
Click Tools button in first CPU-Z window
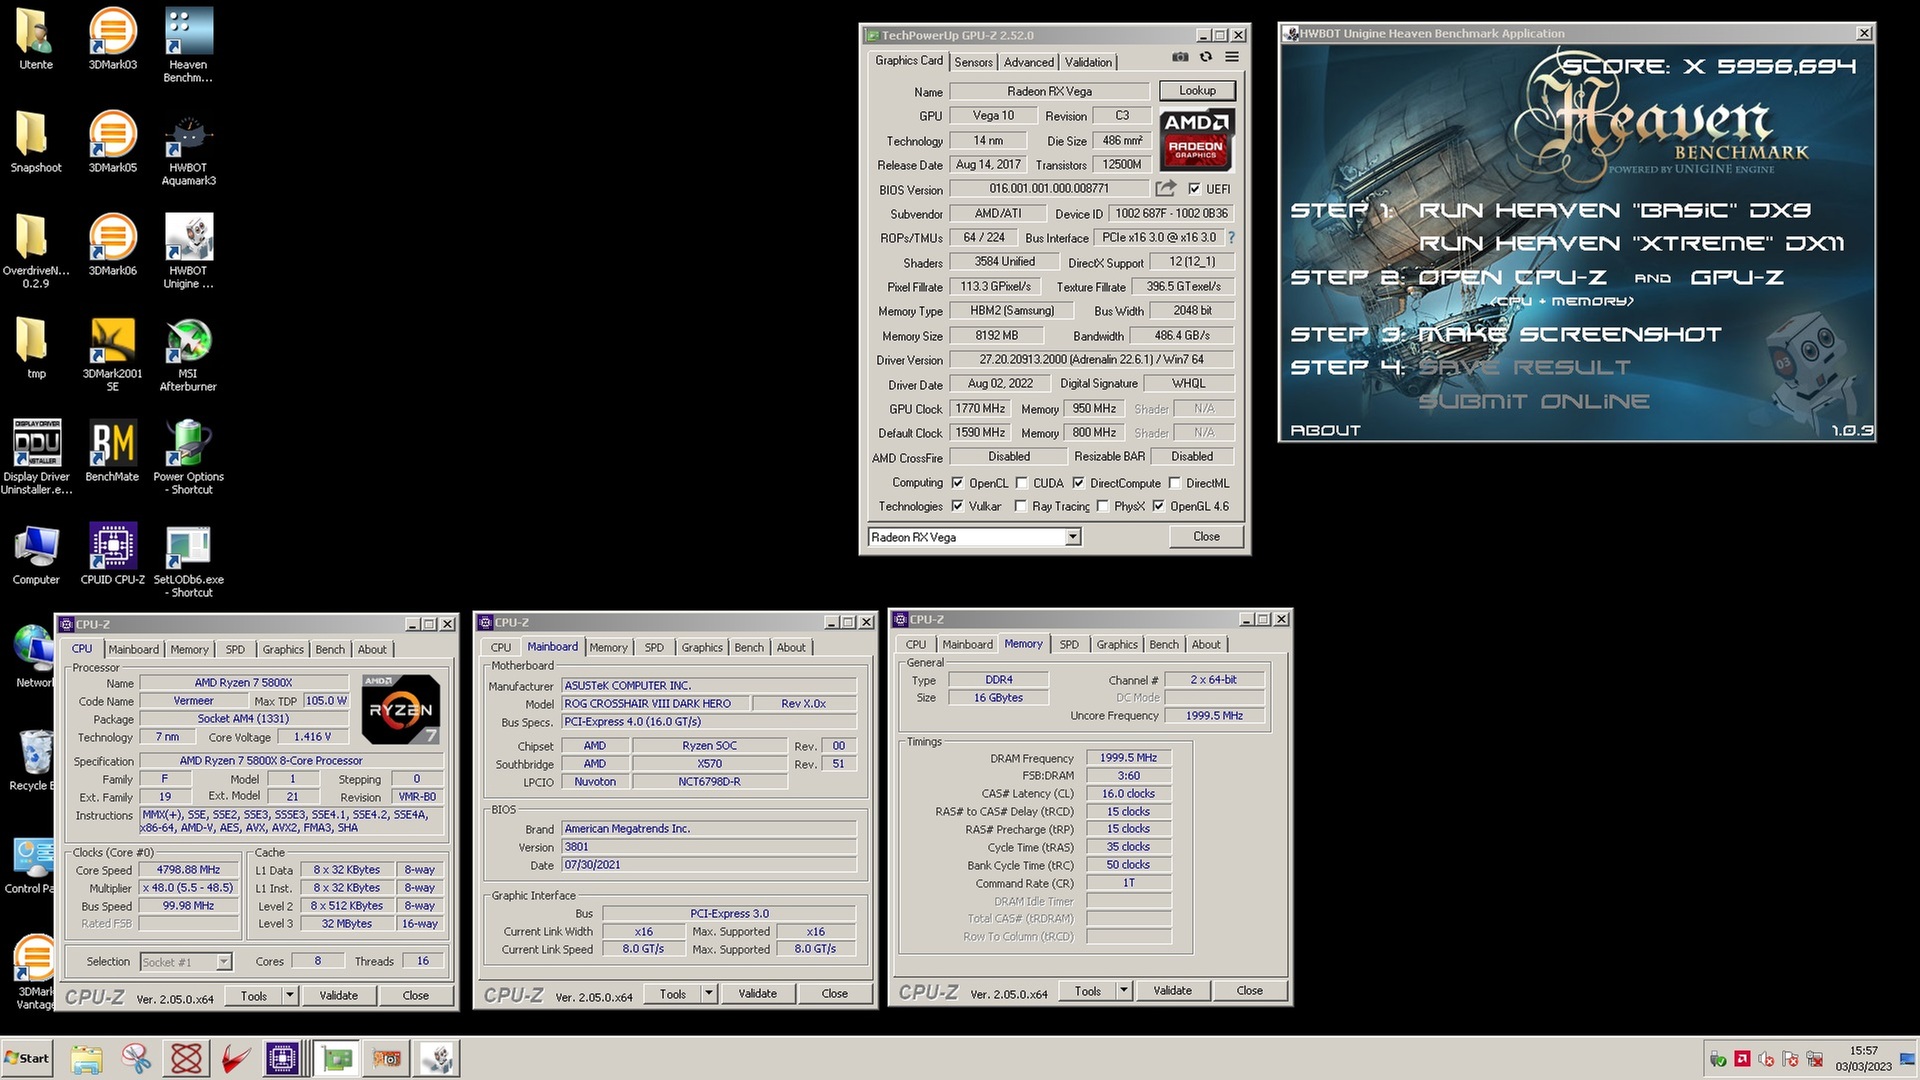tap(254, 996)
